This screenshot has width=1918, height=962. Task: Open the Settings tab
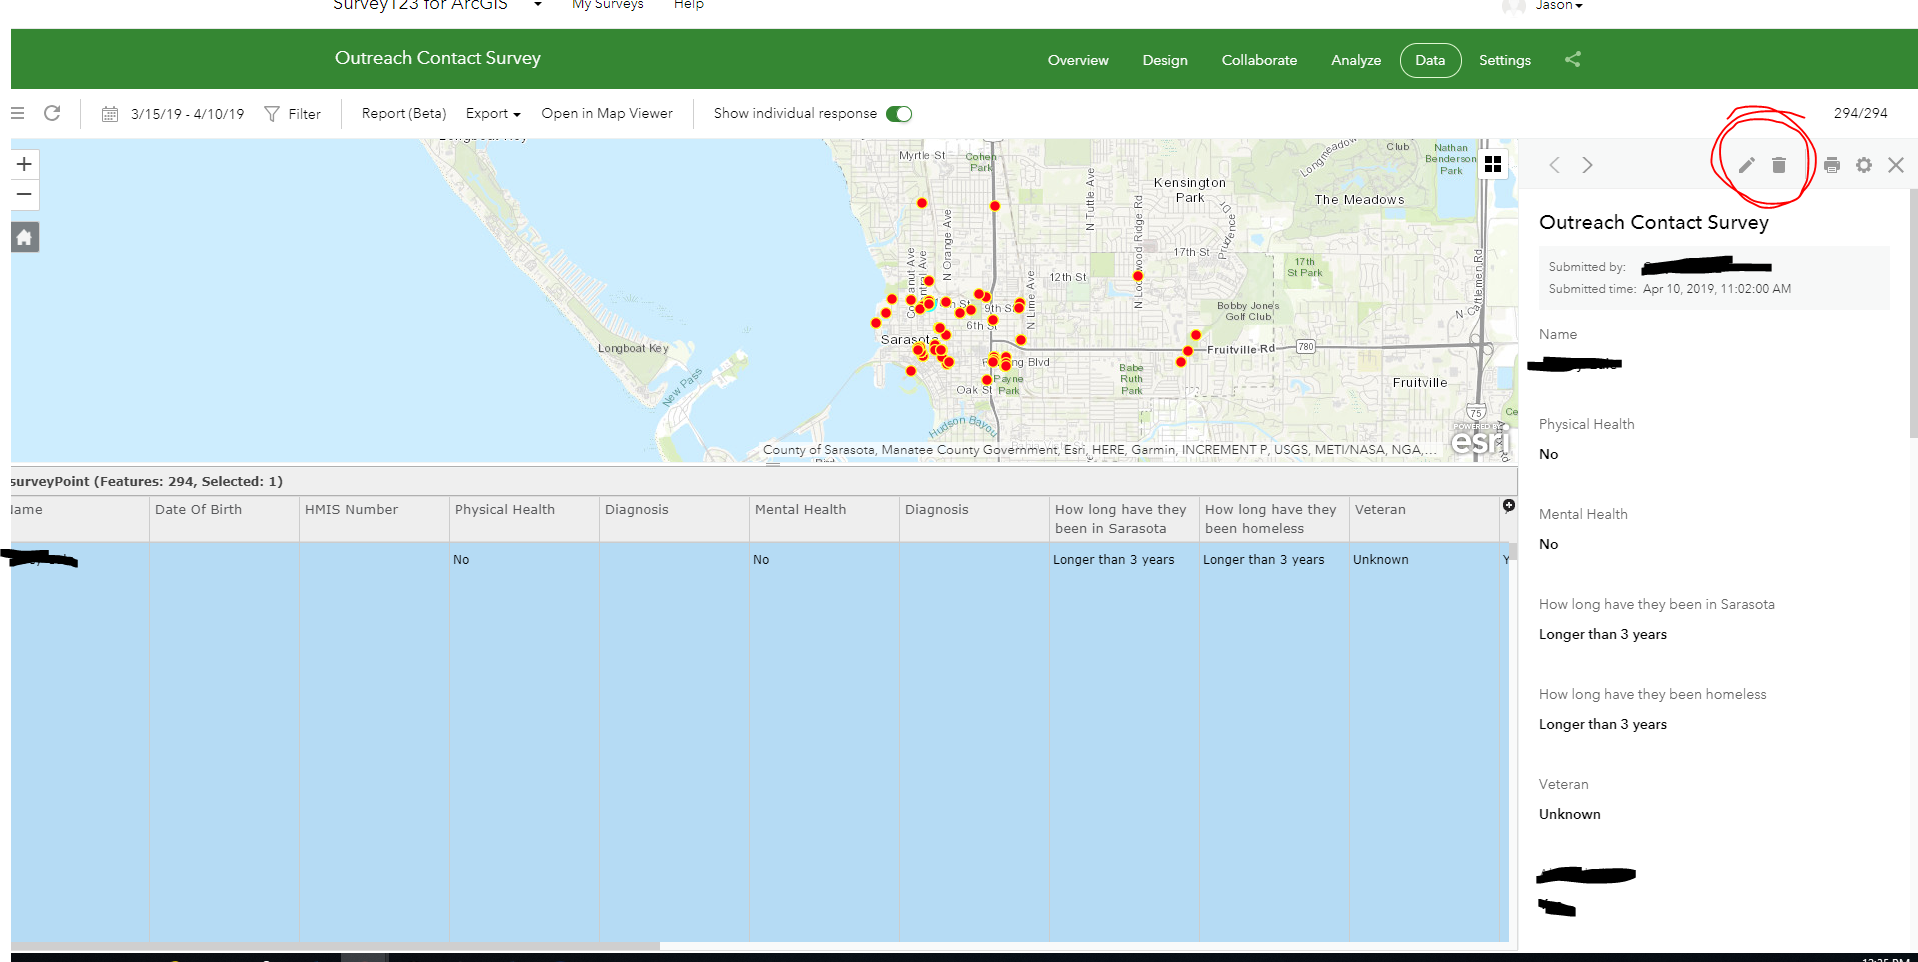coord(1505,60)
